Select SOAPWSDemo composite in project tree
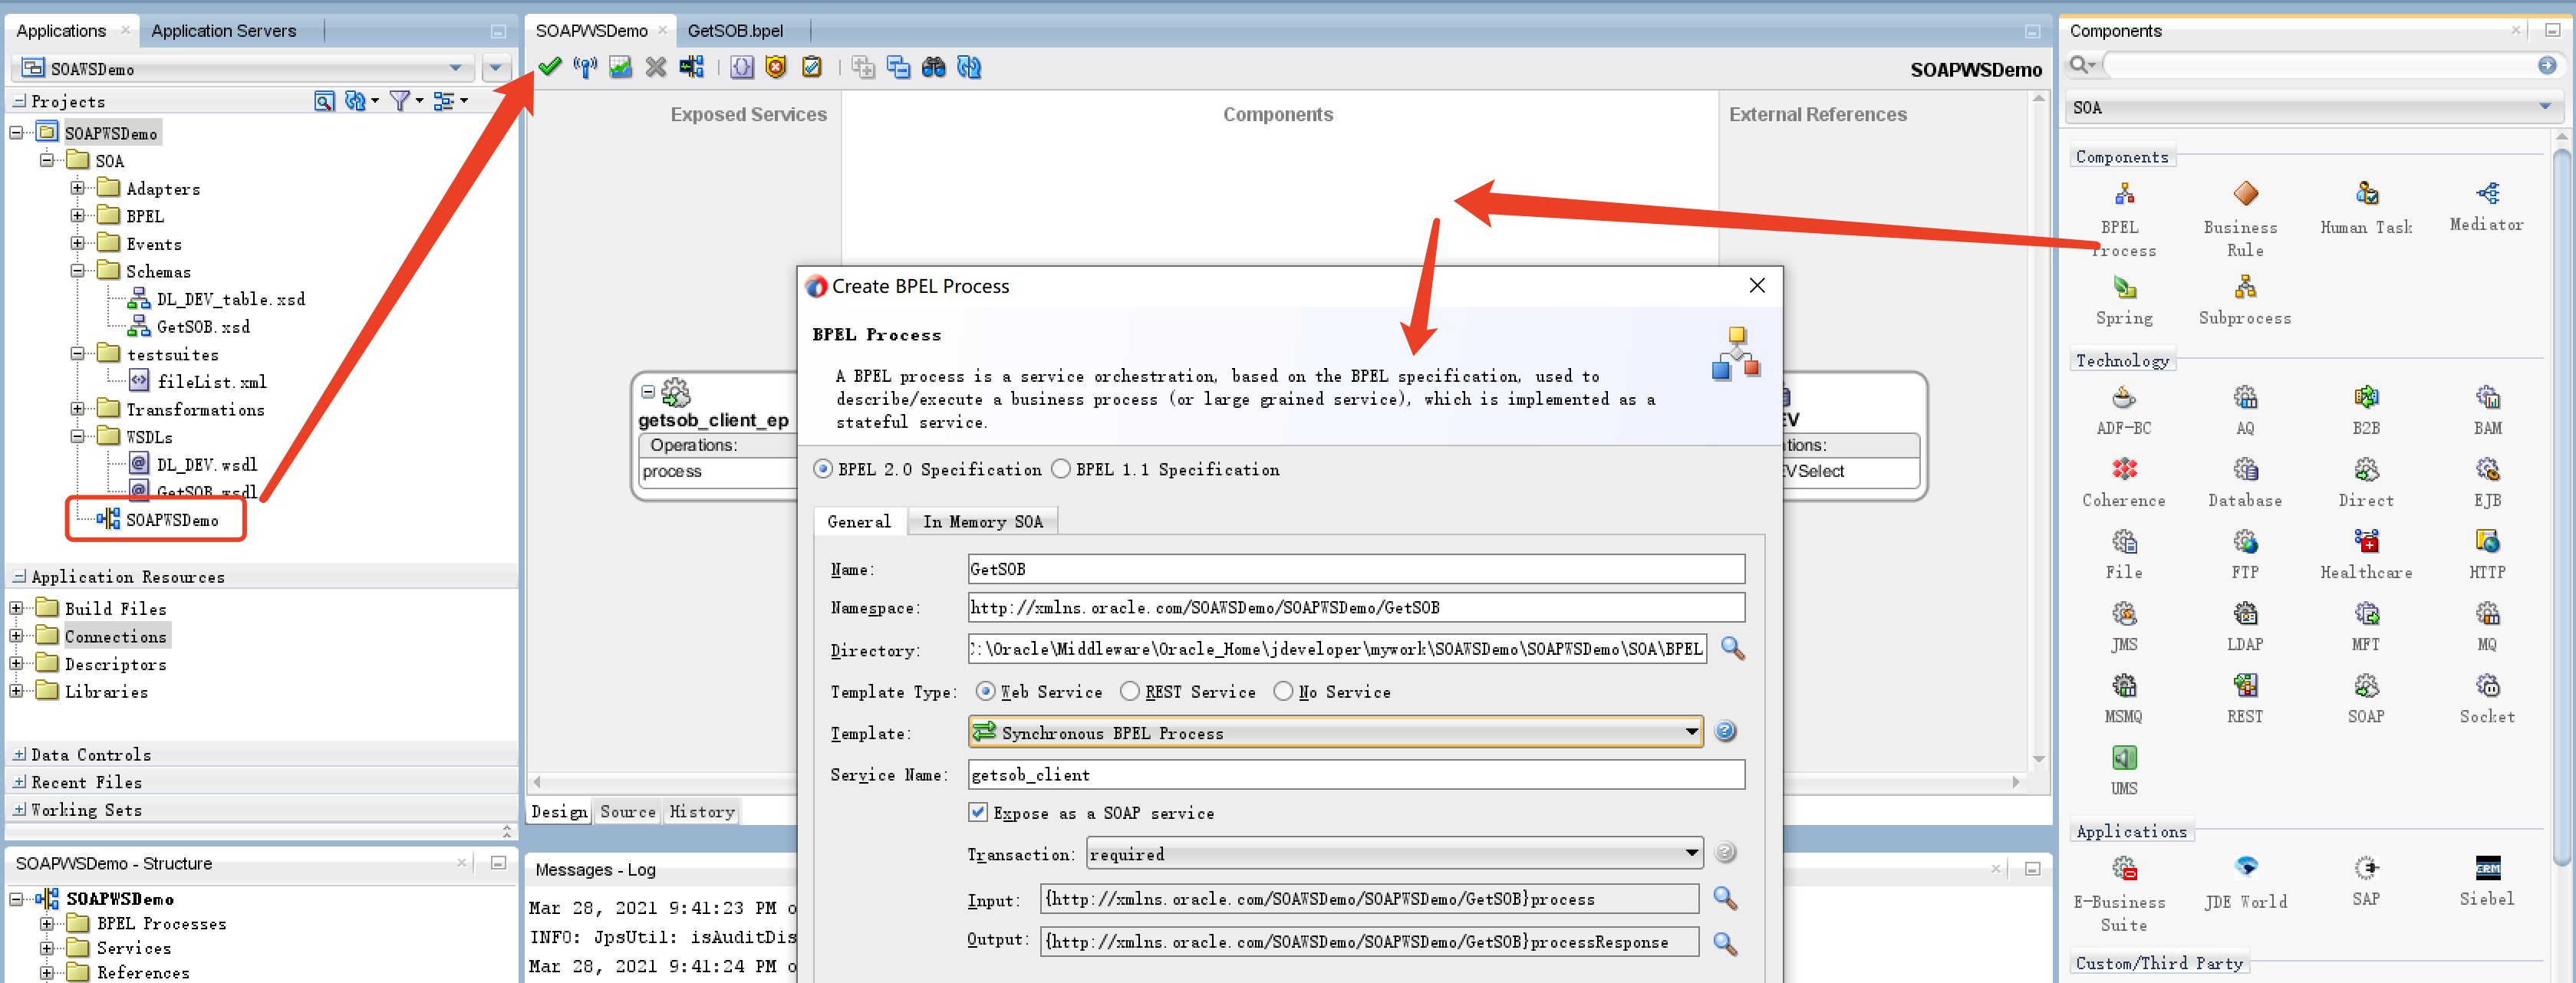This screenshot has width=2576, height=983. tap(172, 520)
